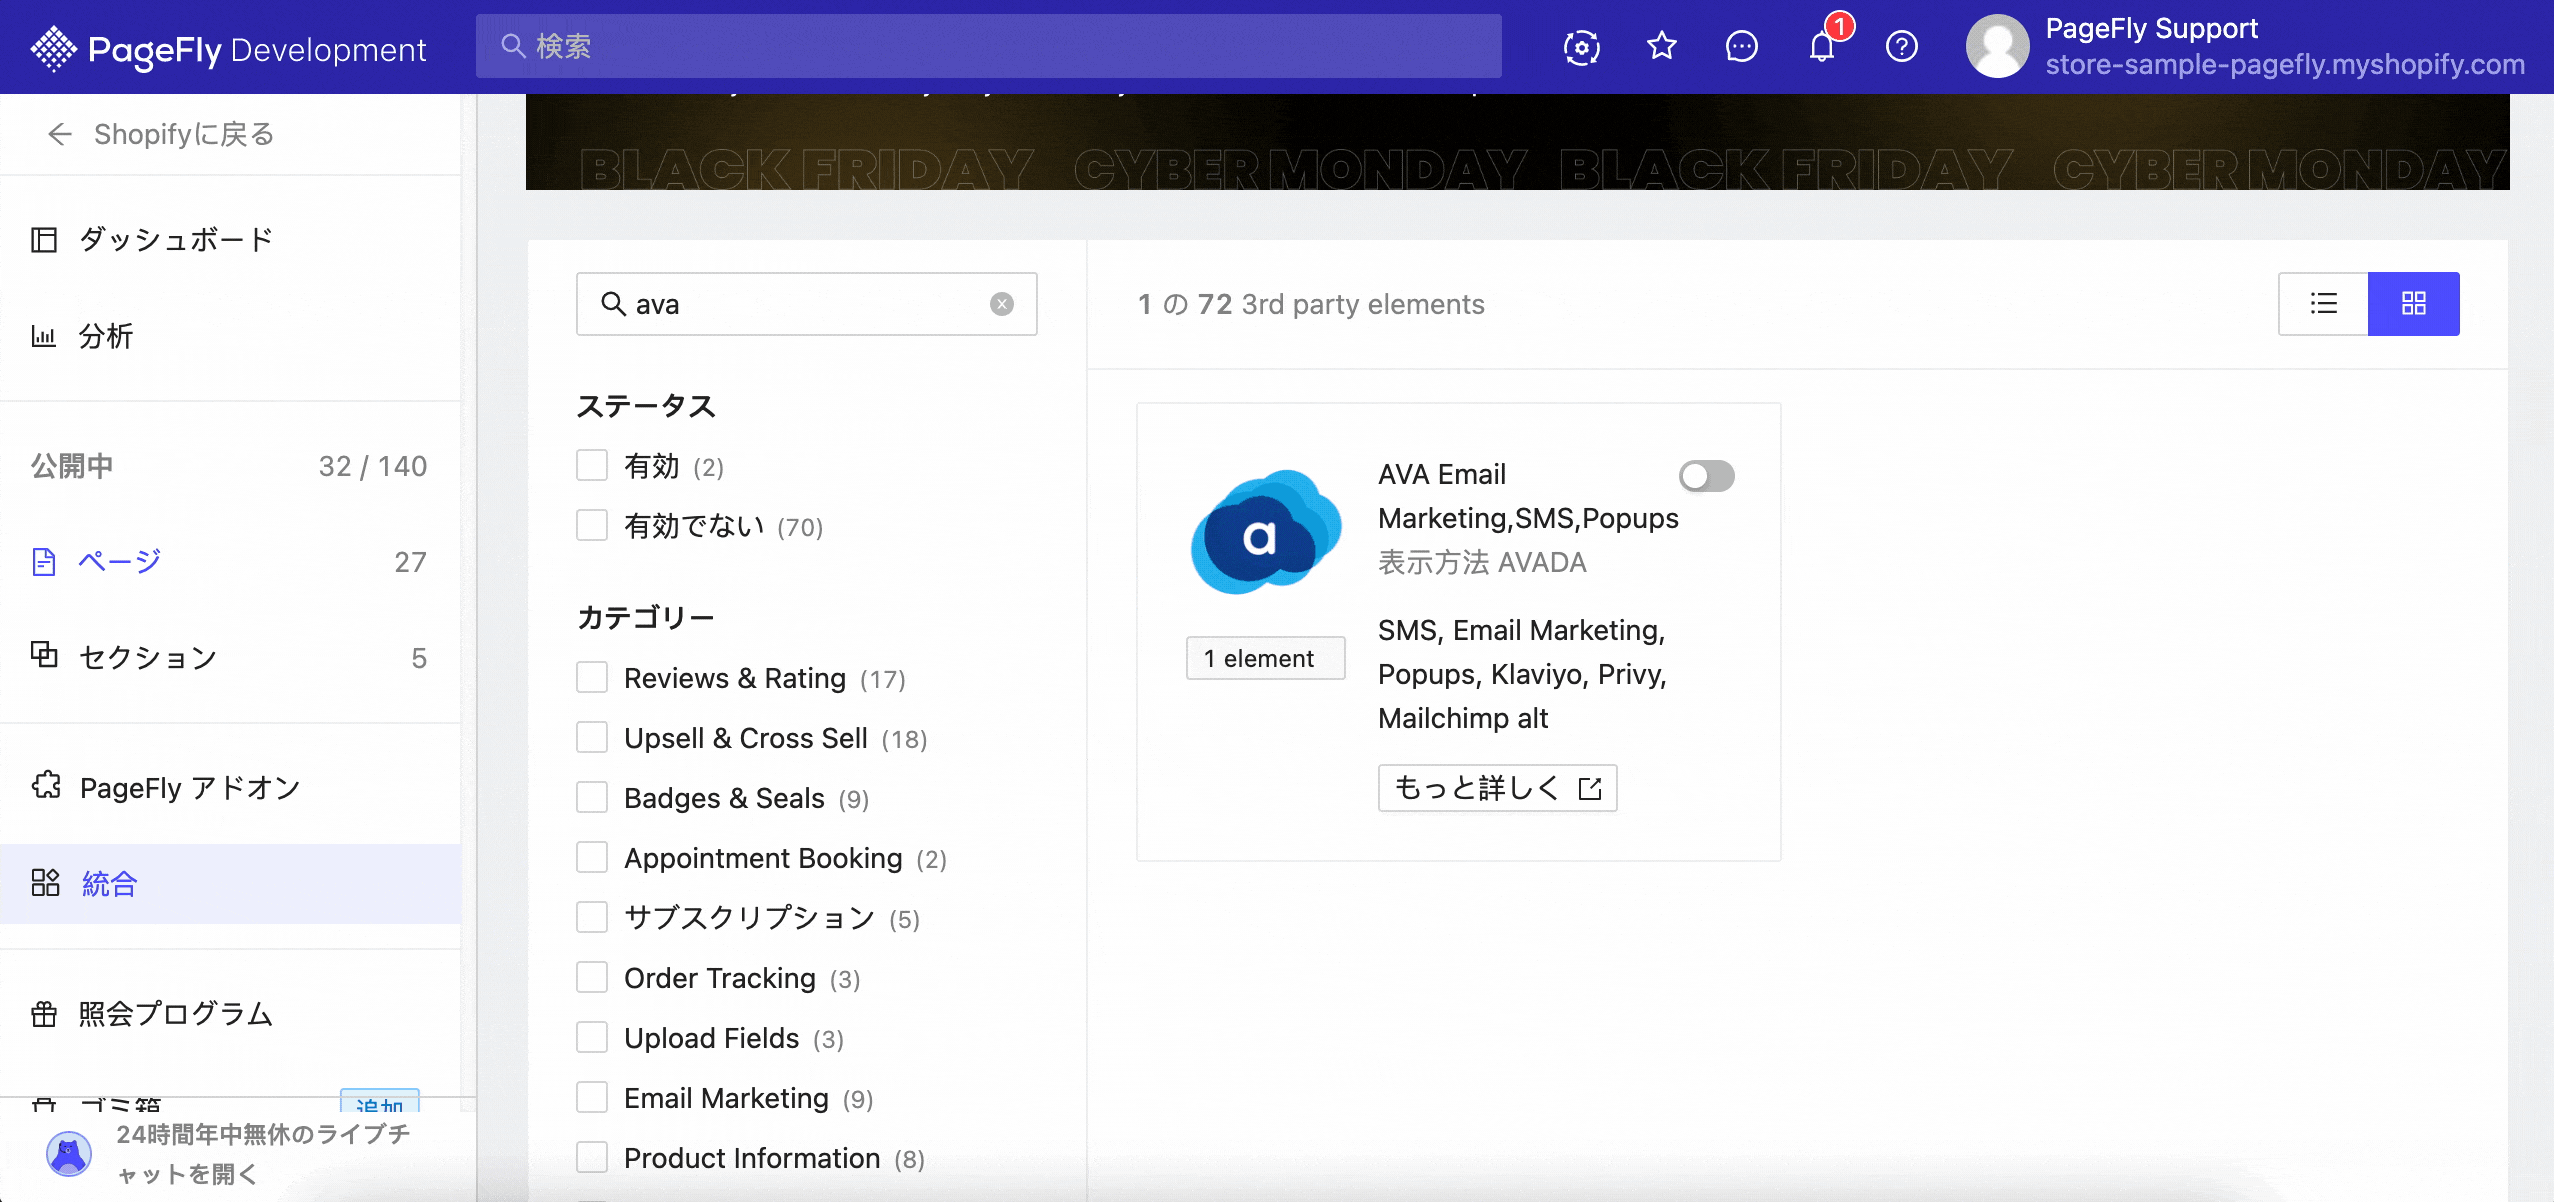Image resolution: width=2554 pixels, height=1202 pixels.
Task: Switch to grid view layout
Action: click(x=2414, y=304)
